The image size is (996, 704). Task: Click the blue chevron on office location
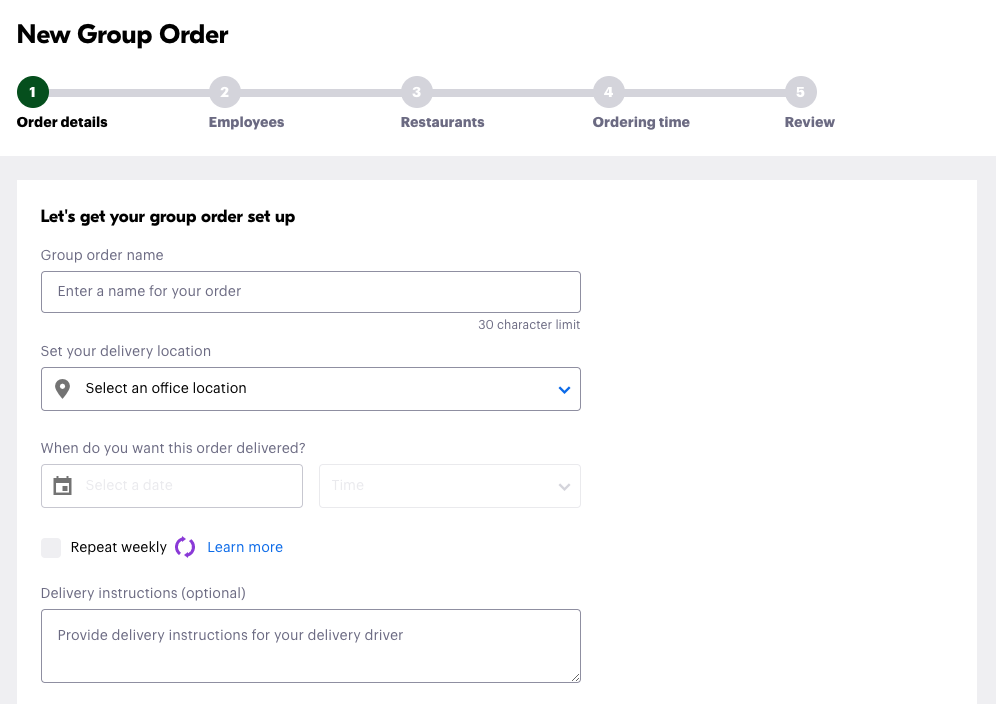[x=564, y=389]
